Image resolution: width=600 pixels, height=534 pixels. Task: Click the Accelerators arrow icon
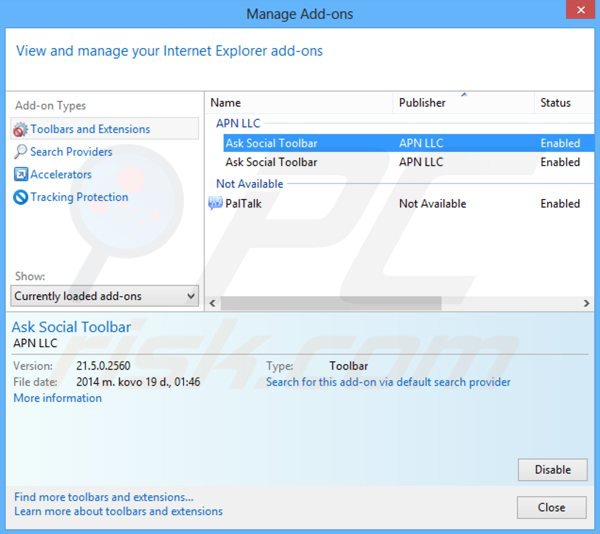point(21,174)
